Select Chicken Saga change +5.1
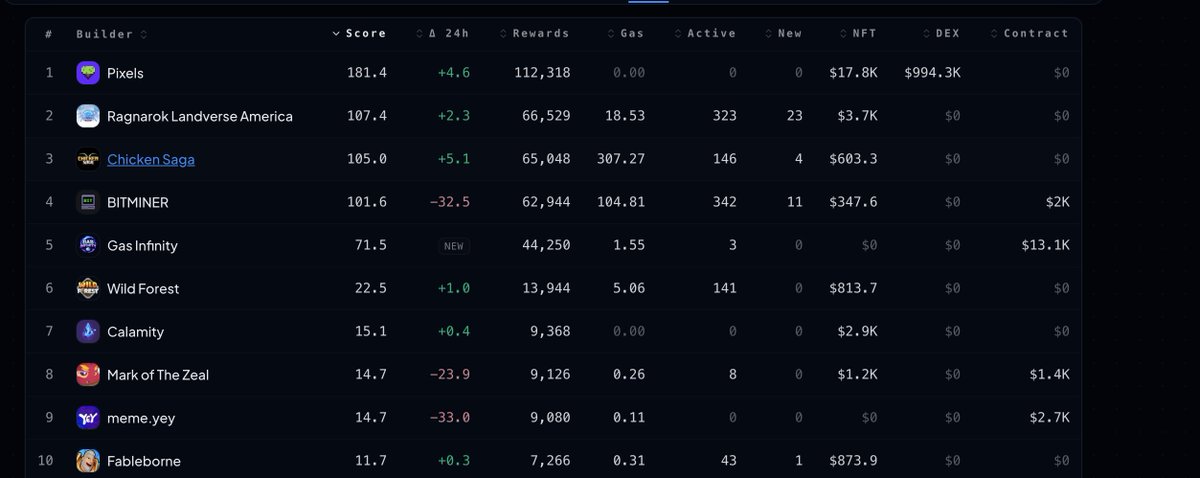 pos(454,159)
